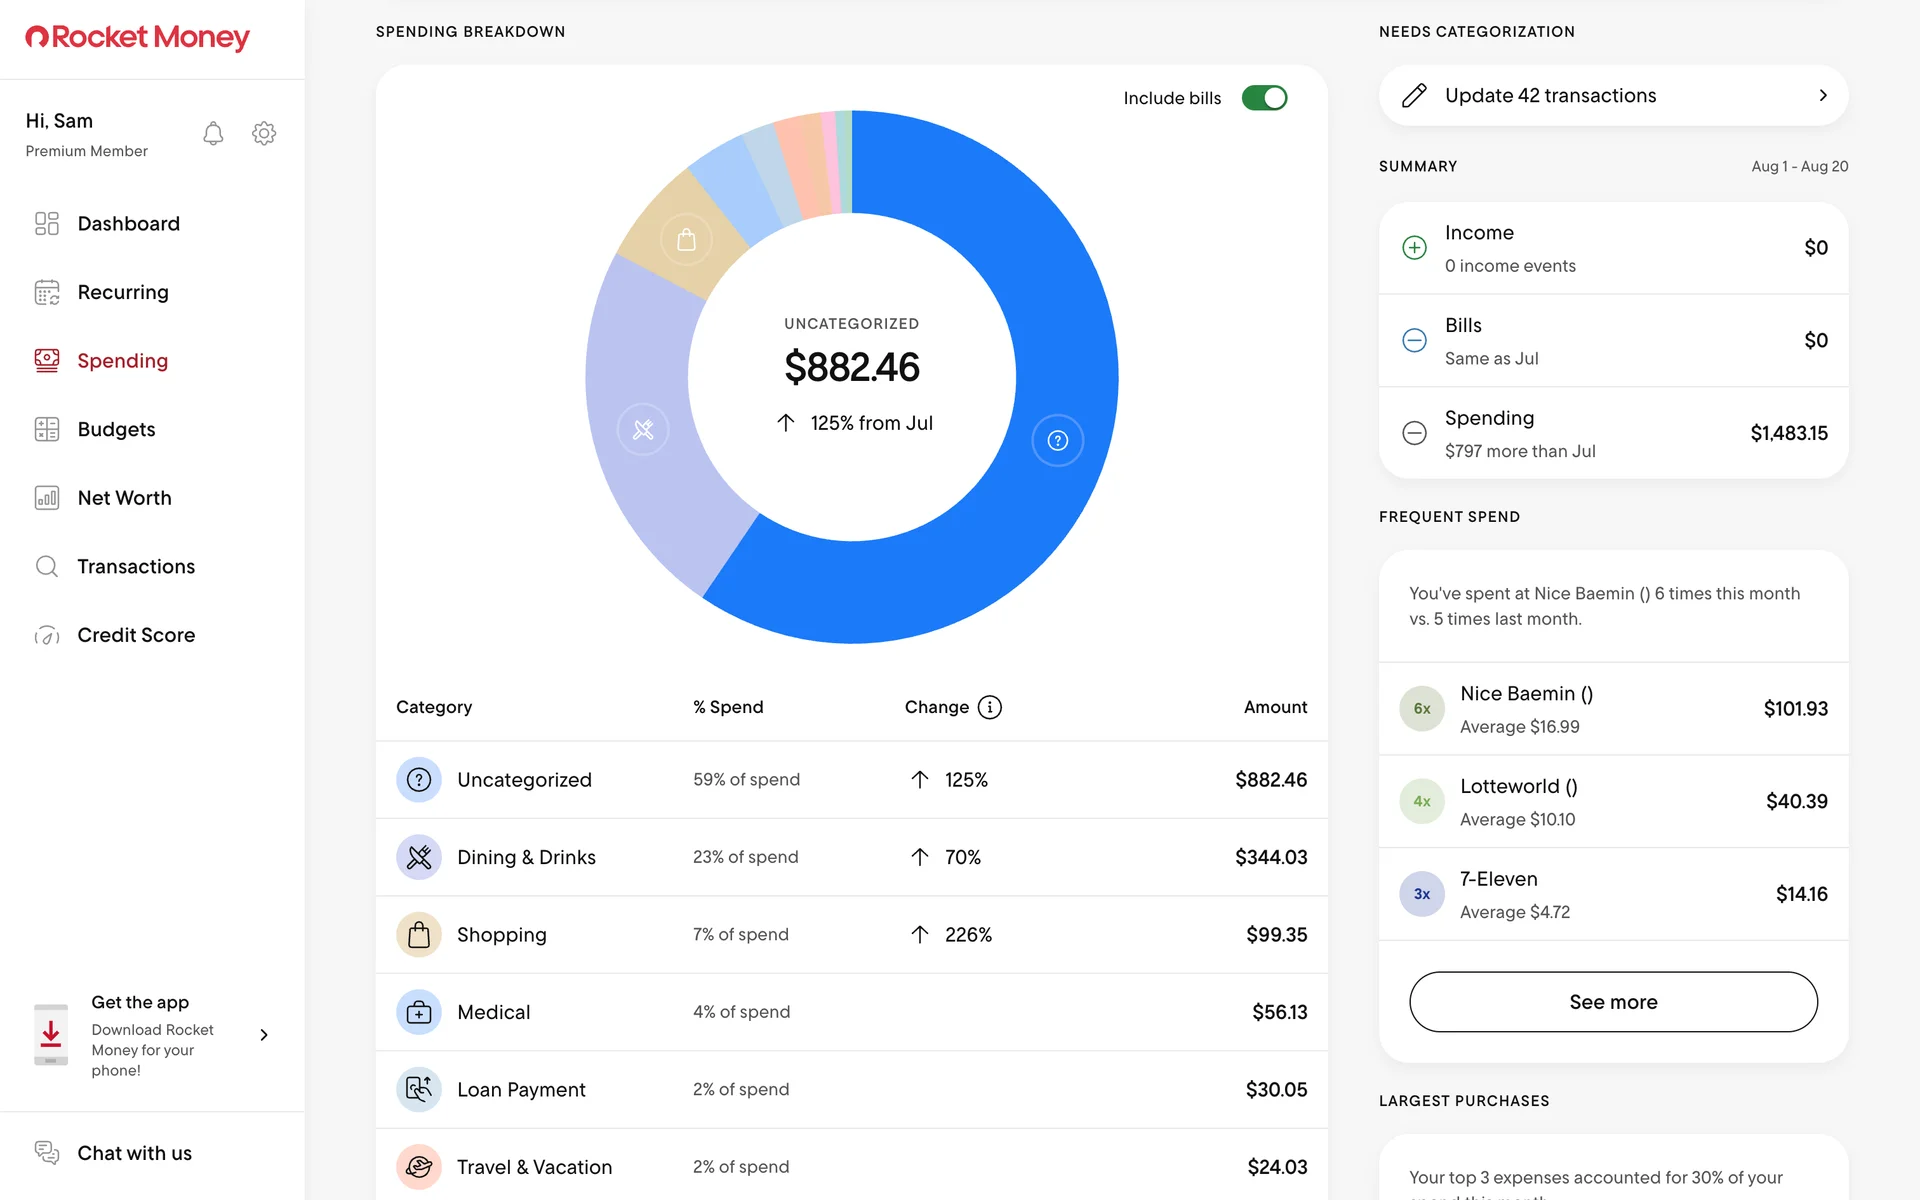Click the dining utensils icon on donut chart
Image resolution: width=1920 pixels, height=1200 pixels.
pos(643,430)
